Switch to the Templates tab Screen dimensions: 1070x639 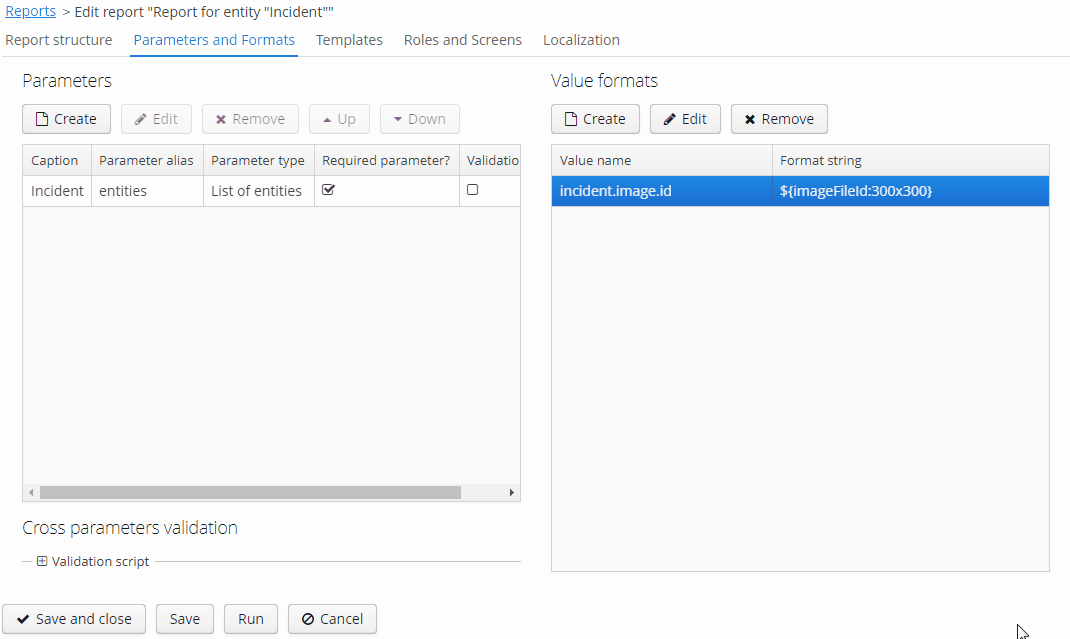349,40
